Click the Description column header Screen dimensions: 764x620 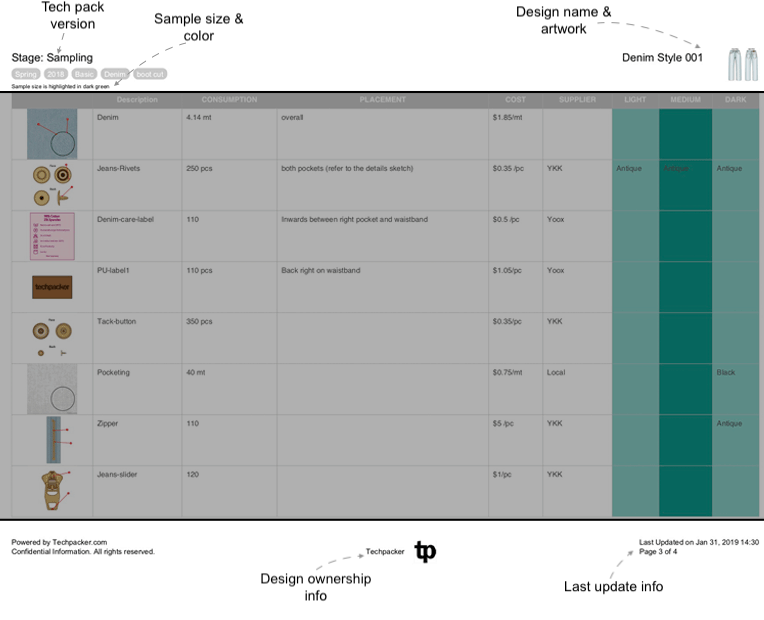(137, 99)
